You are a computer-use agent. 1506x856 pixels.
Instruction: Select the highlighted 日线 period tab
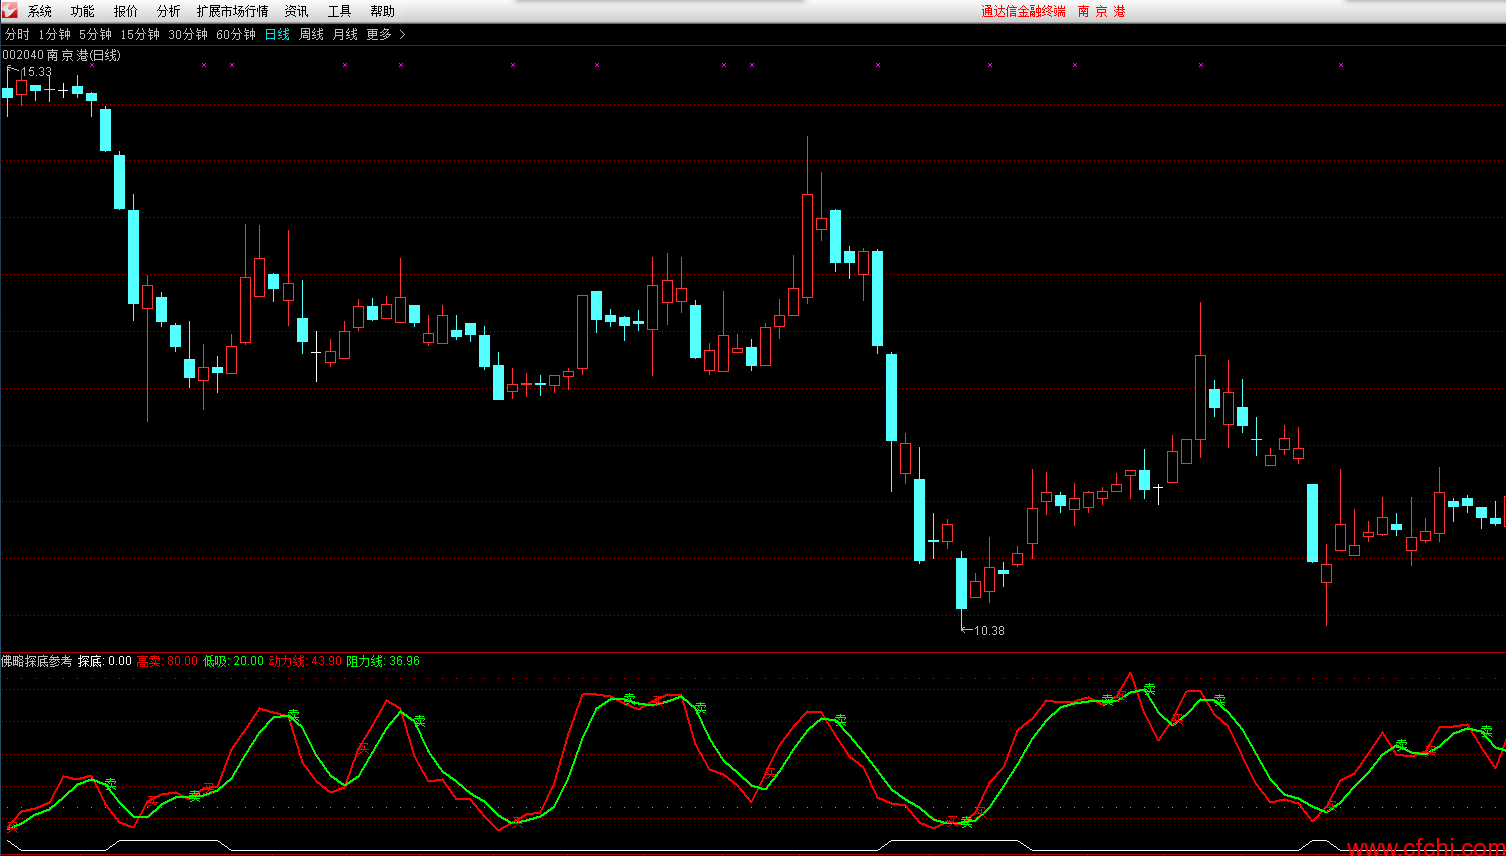(x=278, y=34)
